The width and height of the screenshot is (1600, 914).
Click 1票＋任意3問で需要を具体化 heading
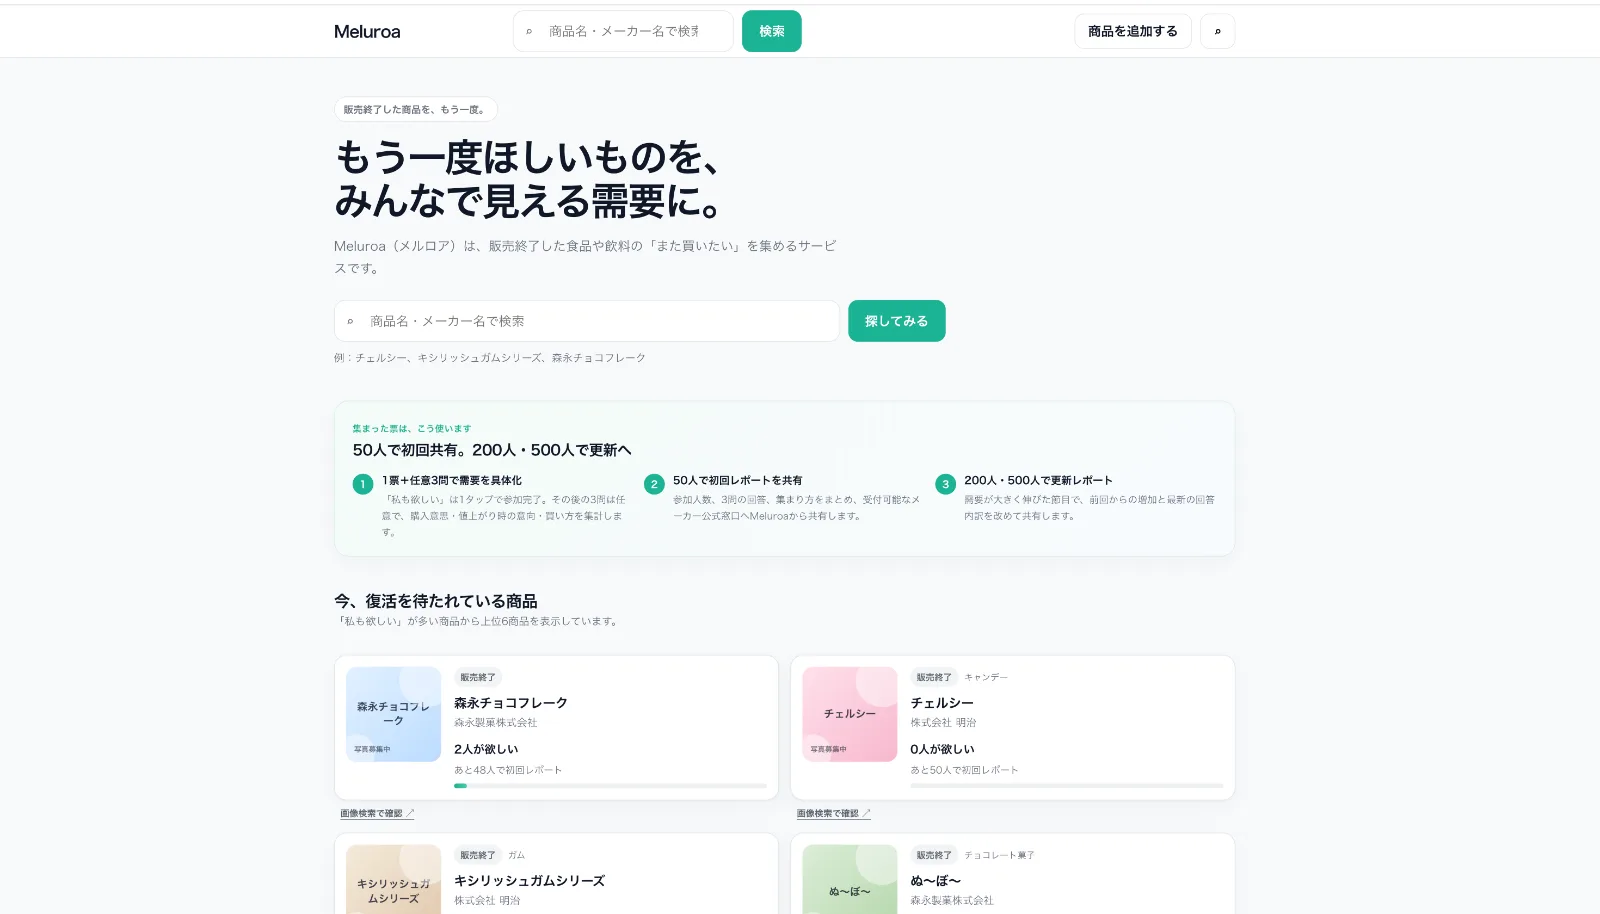[x=452, y=480]
